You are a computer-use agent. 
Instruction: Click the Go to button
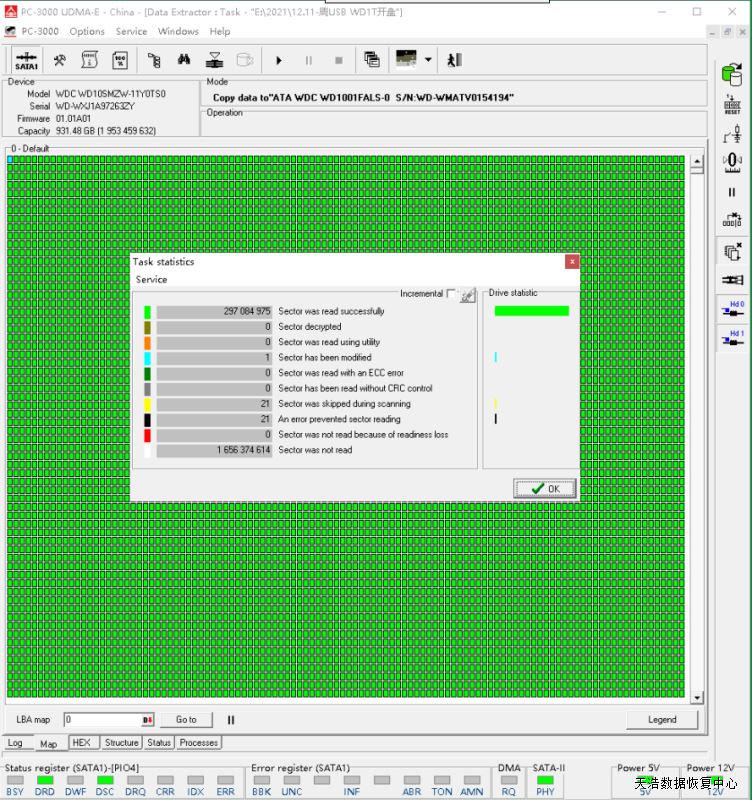pos(186,719)
